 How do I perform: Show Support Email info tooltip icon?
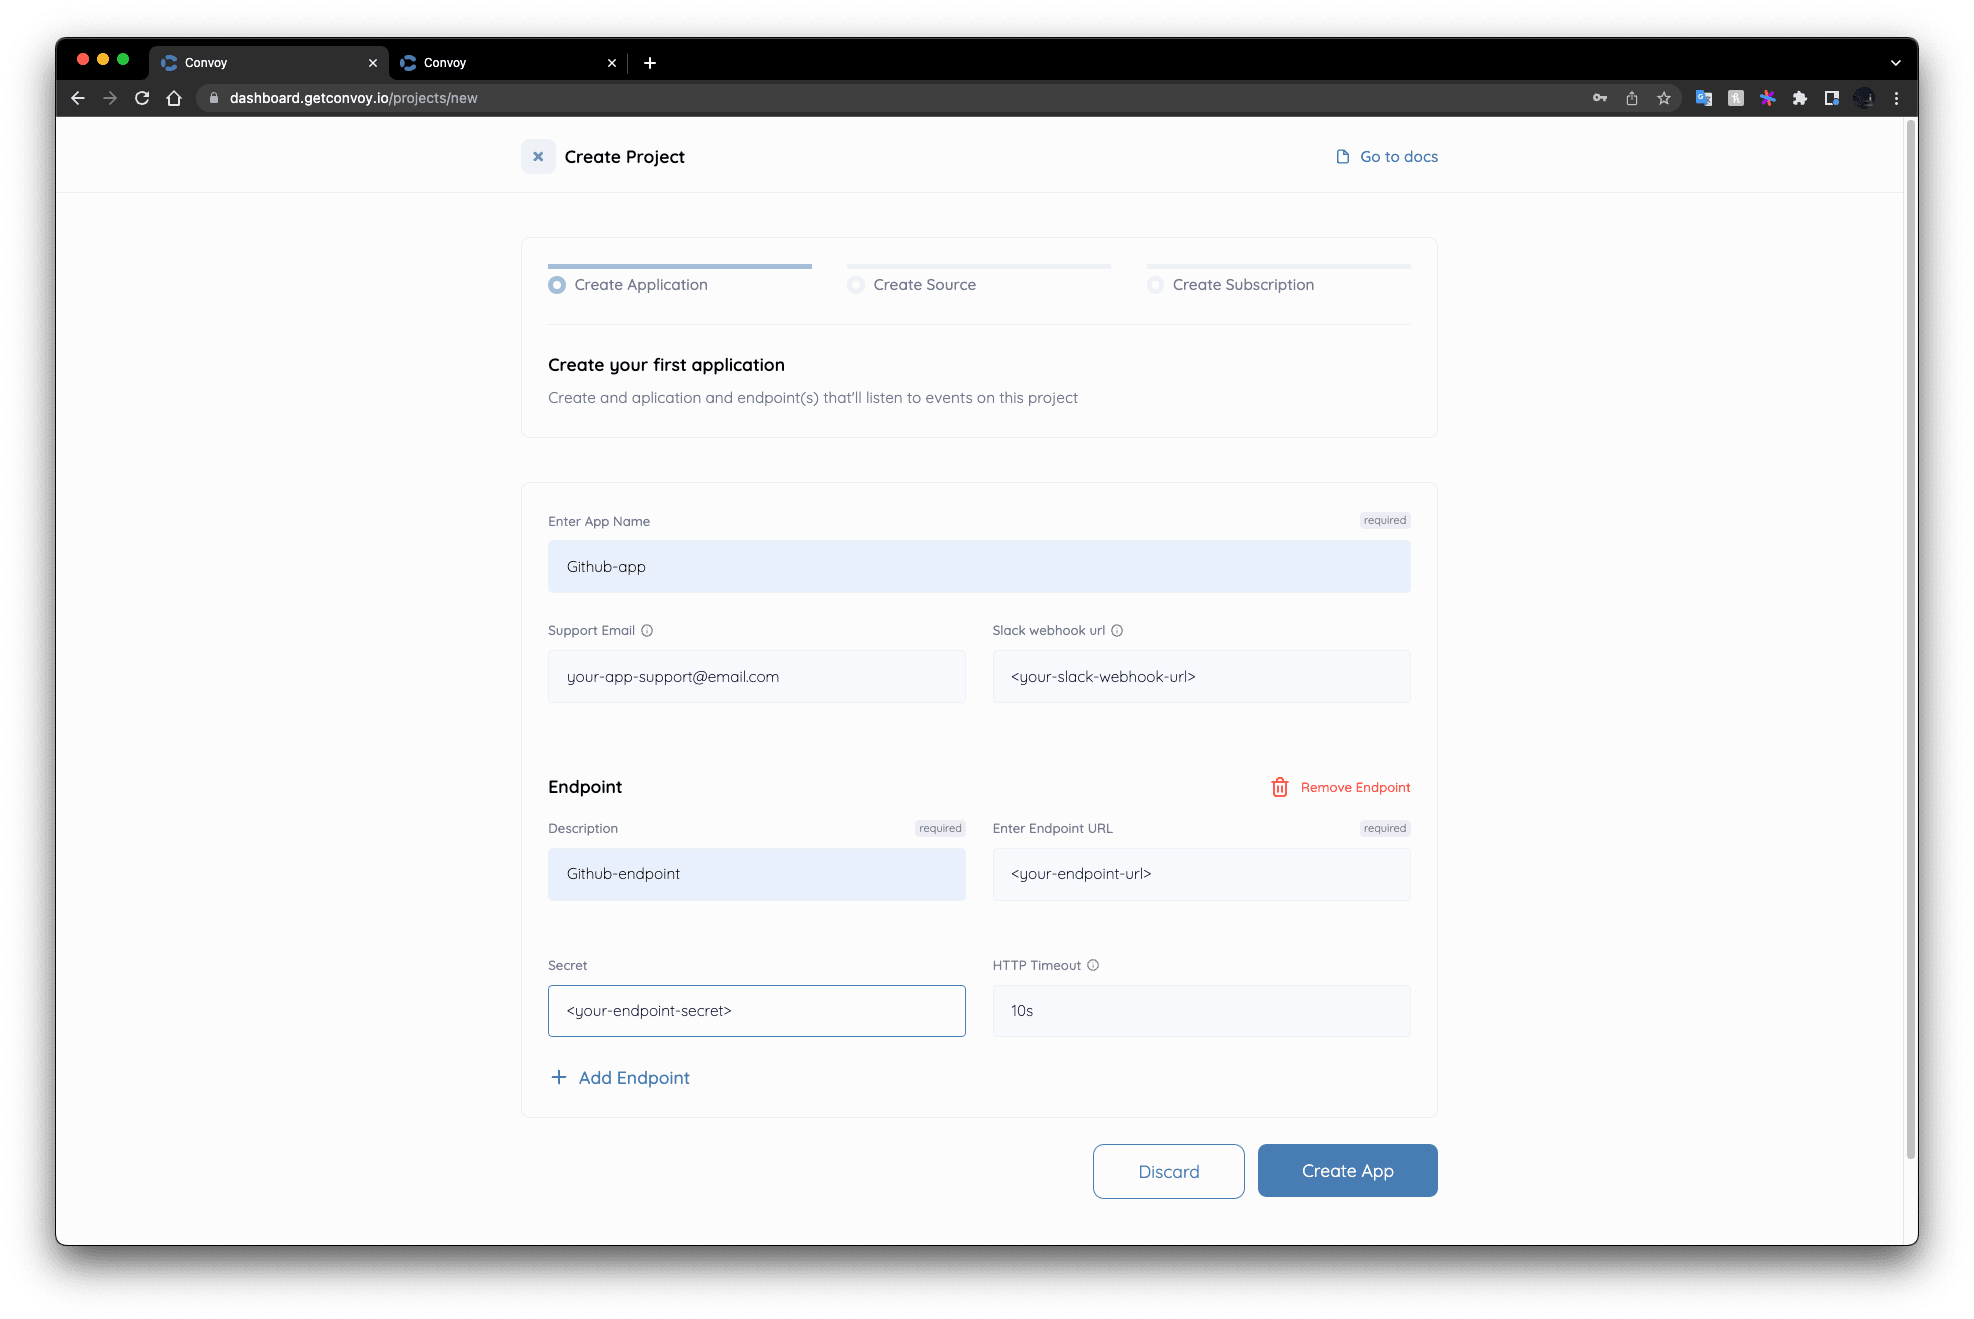tap(647, 631)
